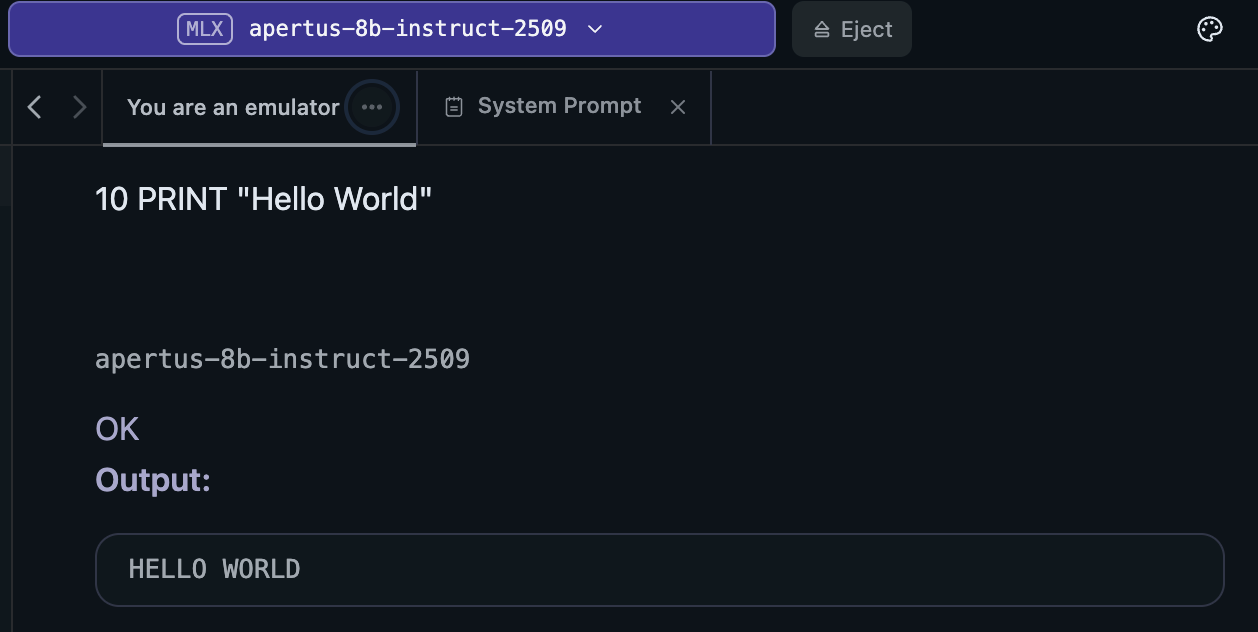Click the empty tab bar area right of tabs
The width and height of the screenshot is (1258, 632).
(x=980, y=107)
